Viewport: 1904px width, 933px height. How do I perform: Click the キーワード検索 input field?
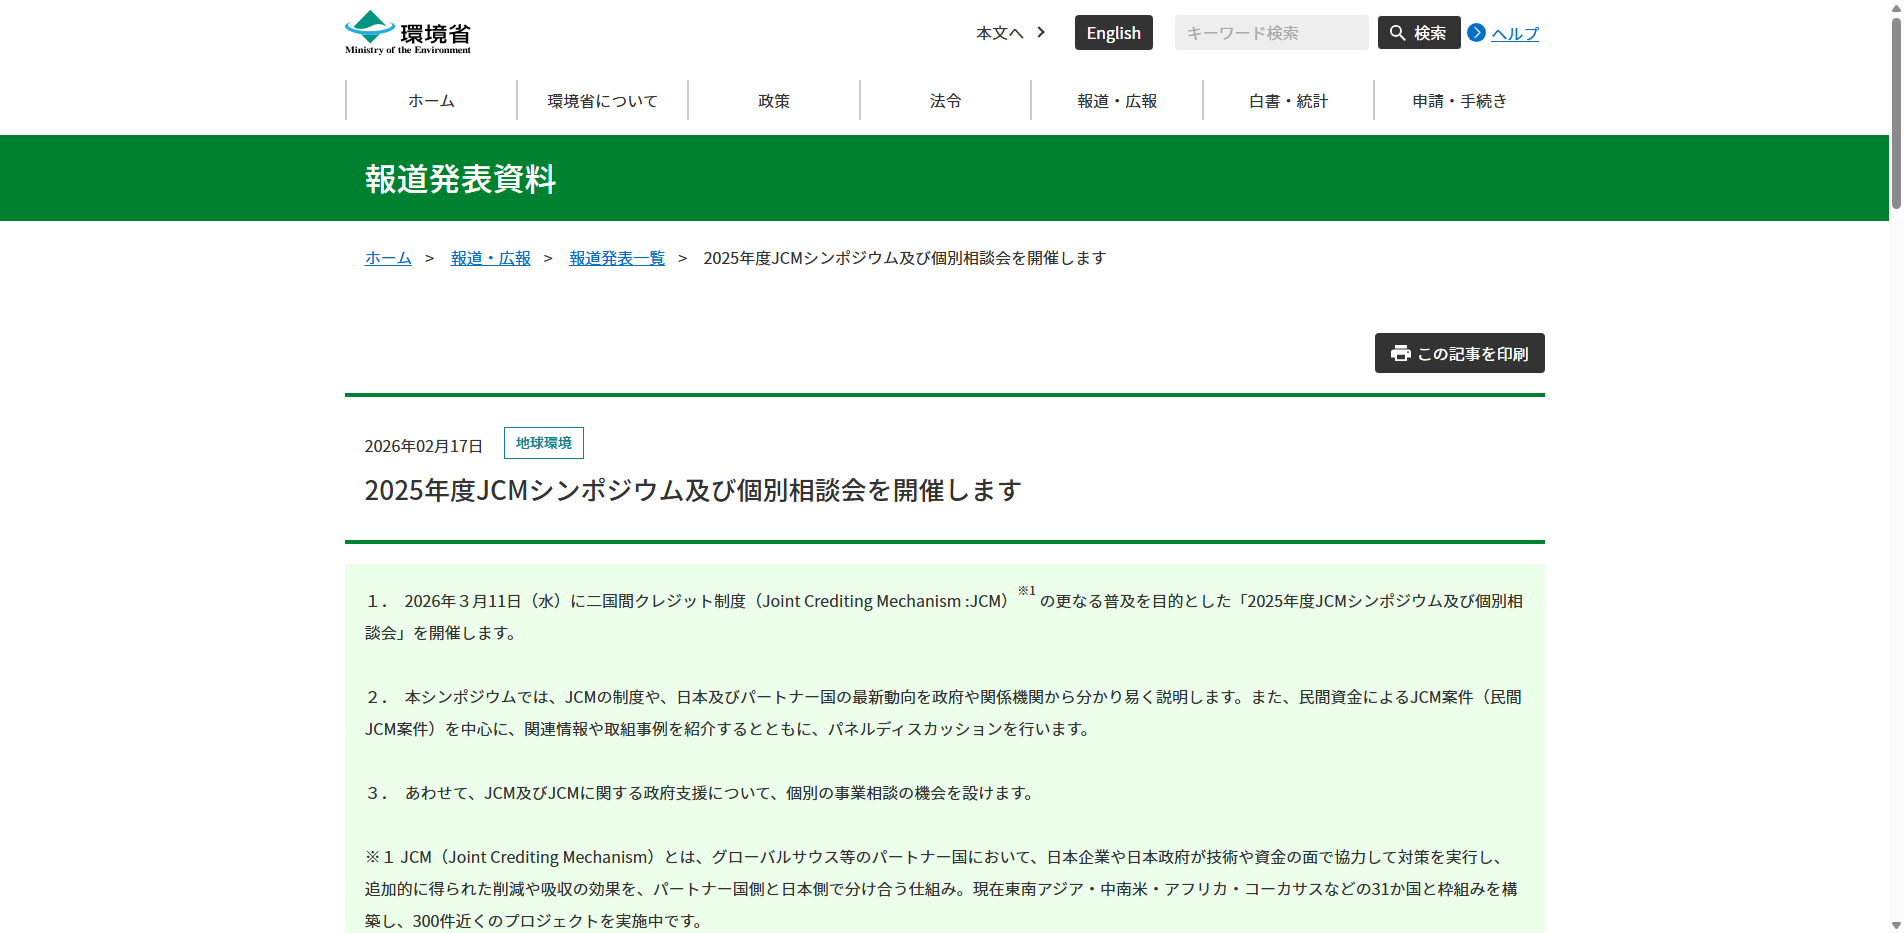1271,32
